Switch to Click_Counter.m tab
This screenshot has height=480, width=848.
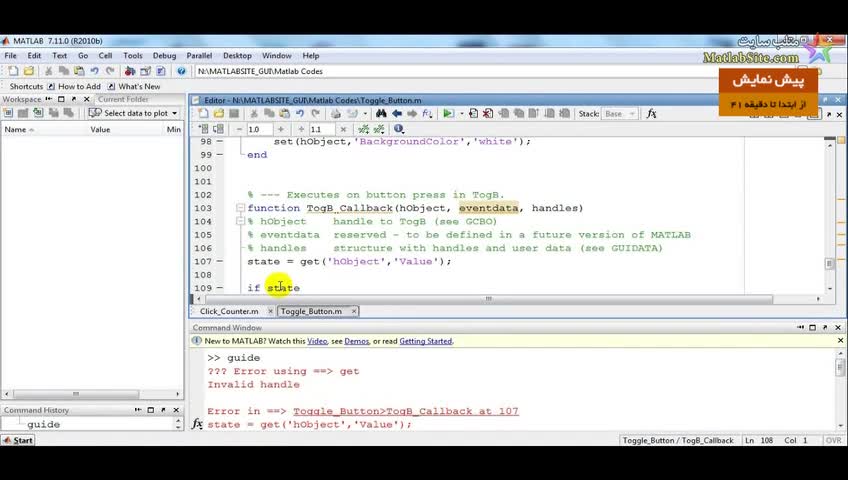pyautogui.click(x=229, y=311)
